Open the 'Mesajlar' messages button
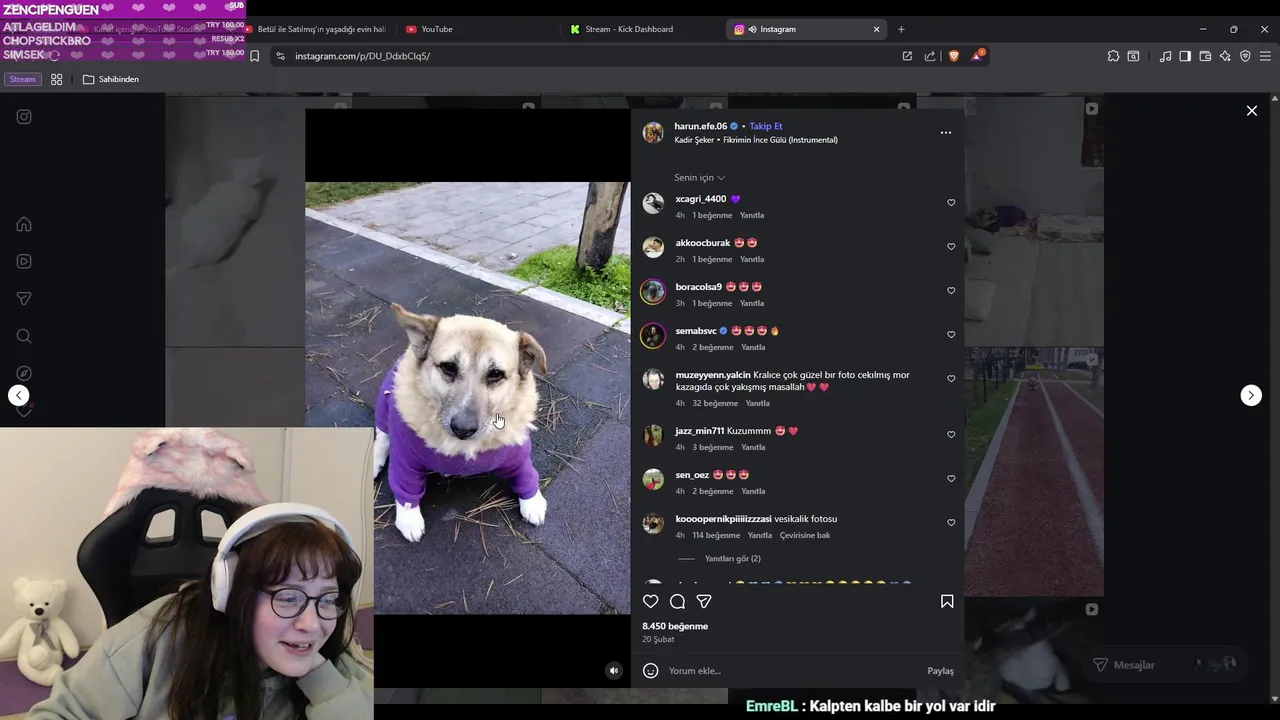The width and height of the screenshot is (1280, 720). pyautogui.click(x=1165, y=665)
